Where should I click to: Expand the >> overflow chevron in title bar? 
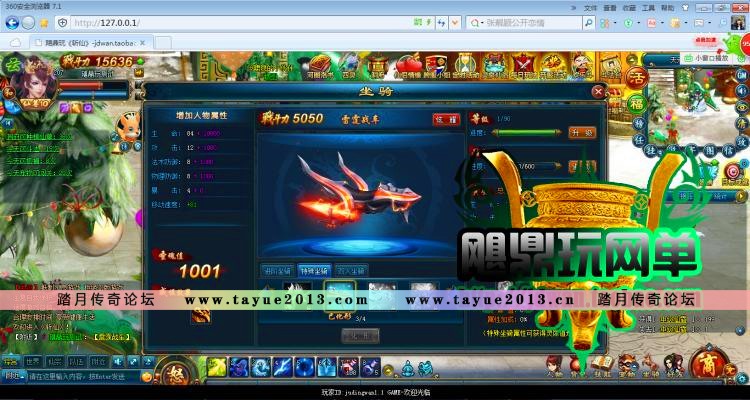(574, 8)
